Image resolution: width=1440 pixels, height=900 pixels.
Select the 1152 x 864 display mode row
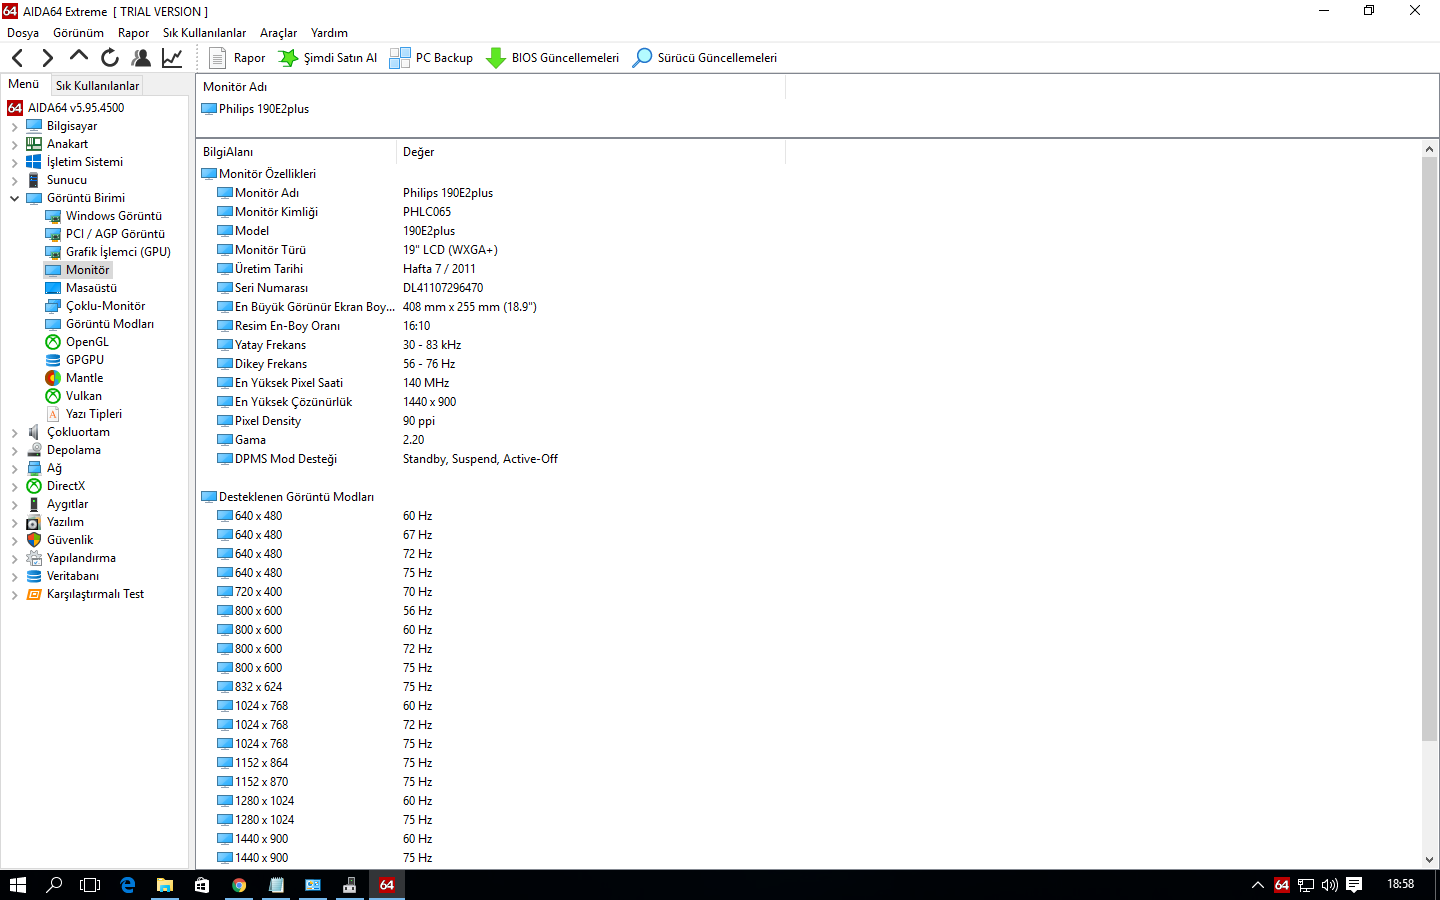(808, 763)
